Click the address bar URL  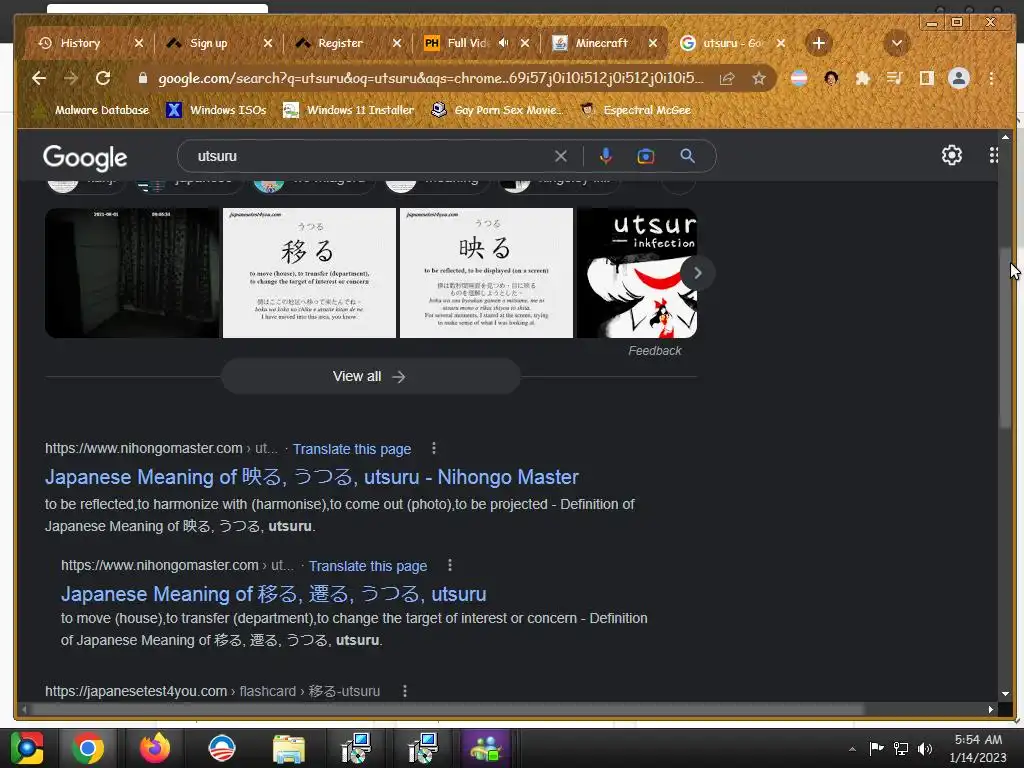tap(430, 78)
